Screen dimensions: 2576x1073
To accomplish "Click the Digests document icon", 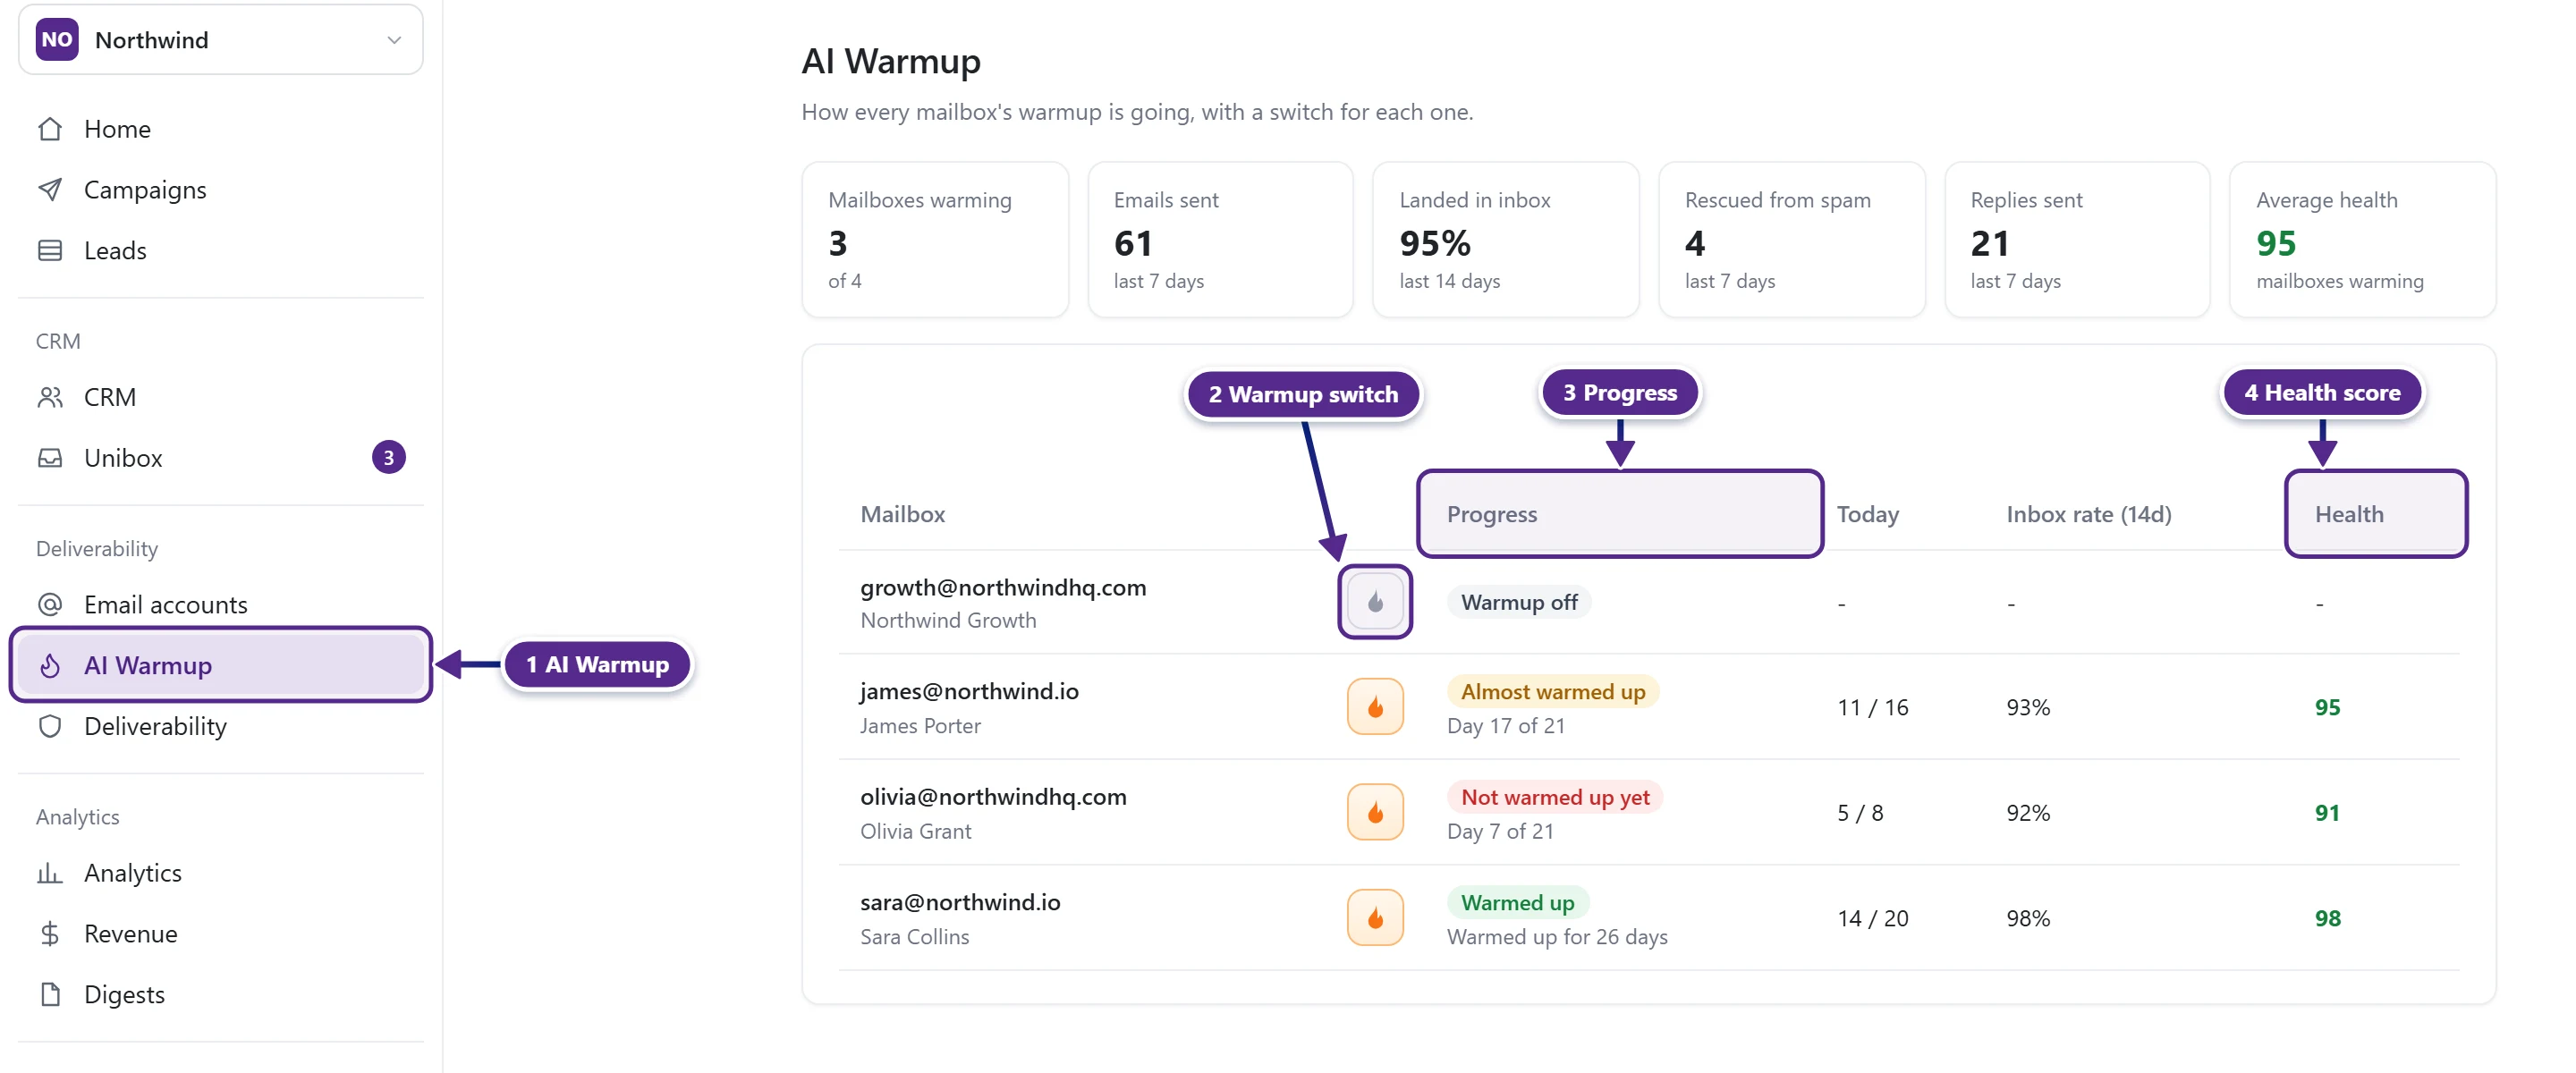I will [x=50, y=994].
